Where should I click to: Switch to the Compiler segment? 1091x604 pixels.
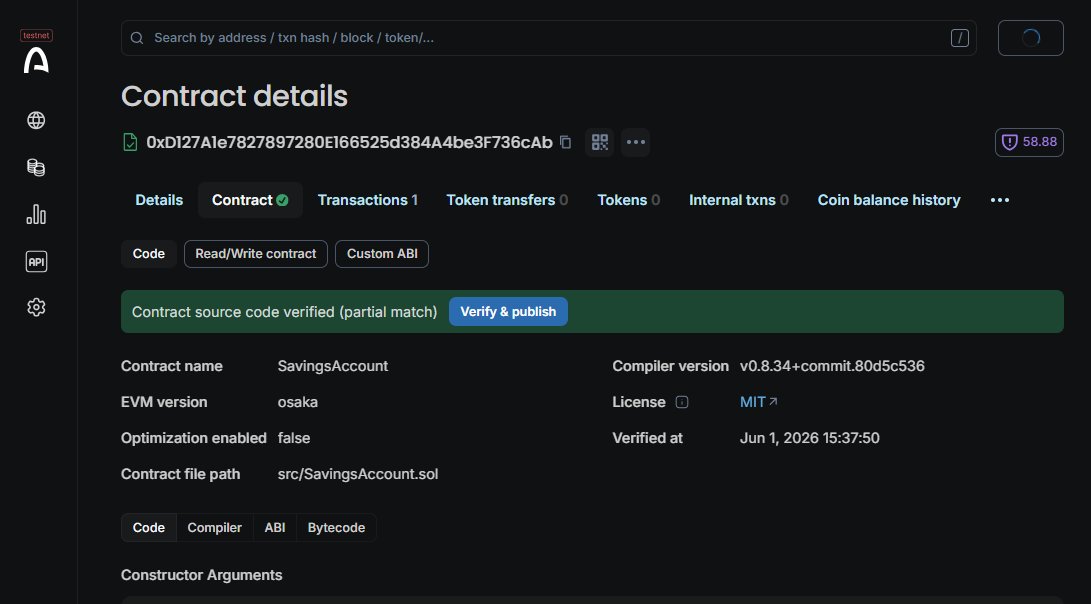click(214, 527)
